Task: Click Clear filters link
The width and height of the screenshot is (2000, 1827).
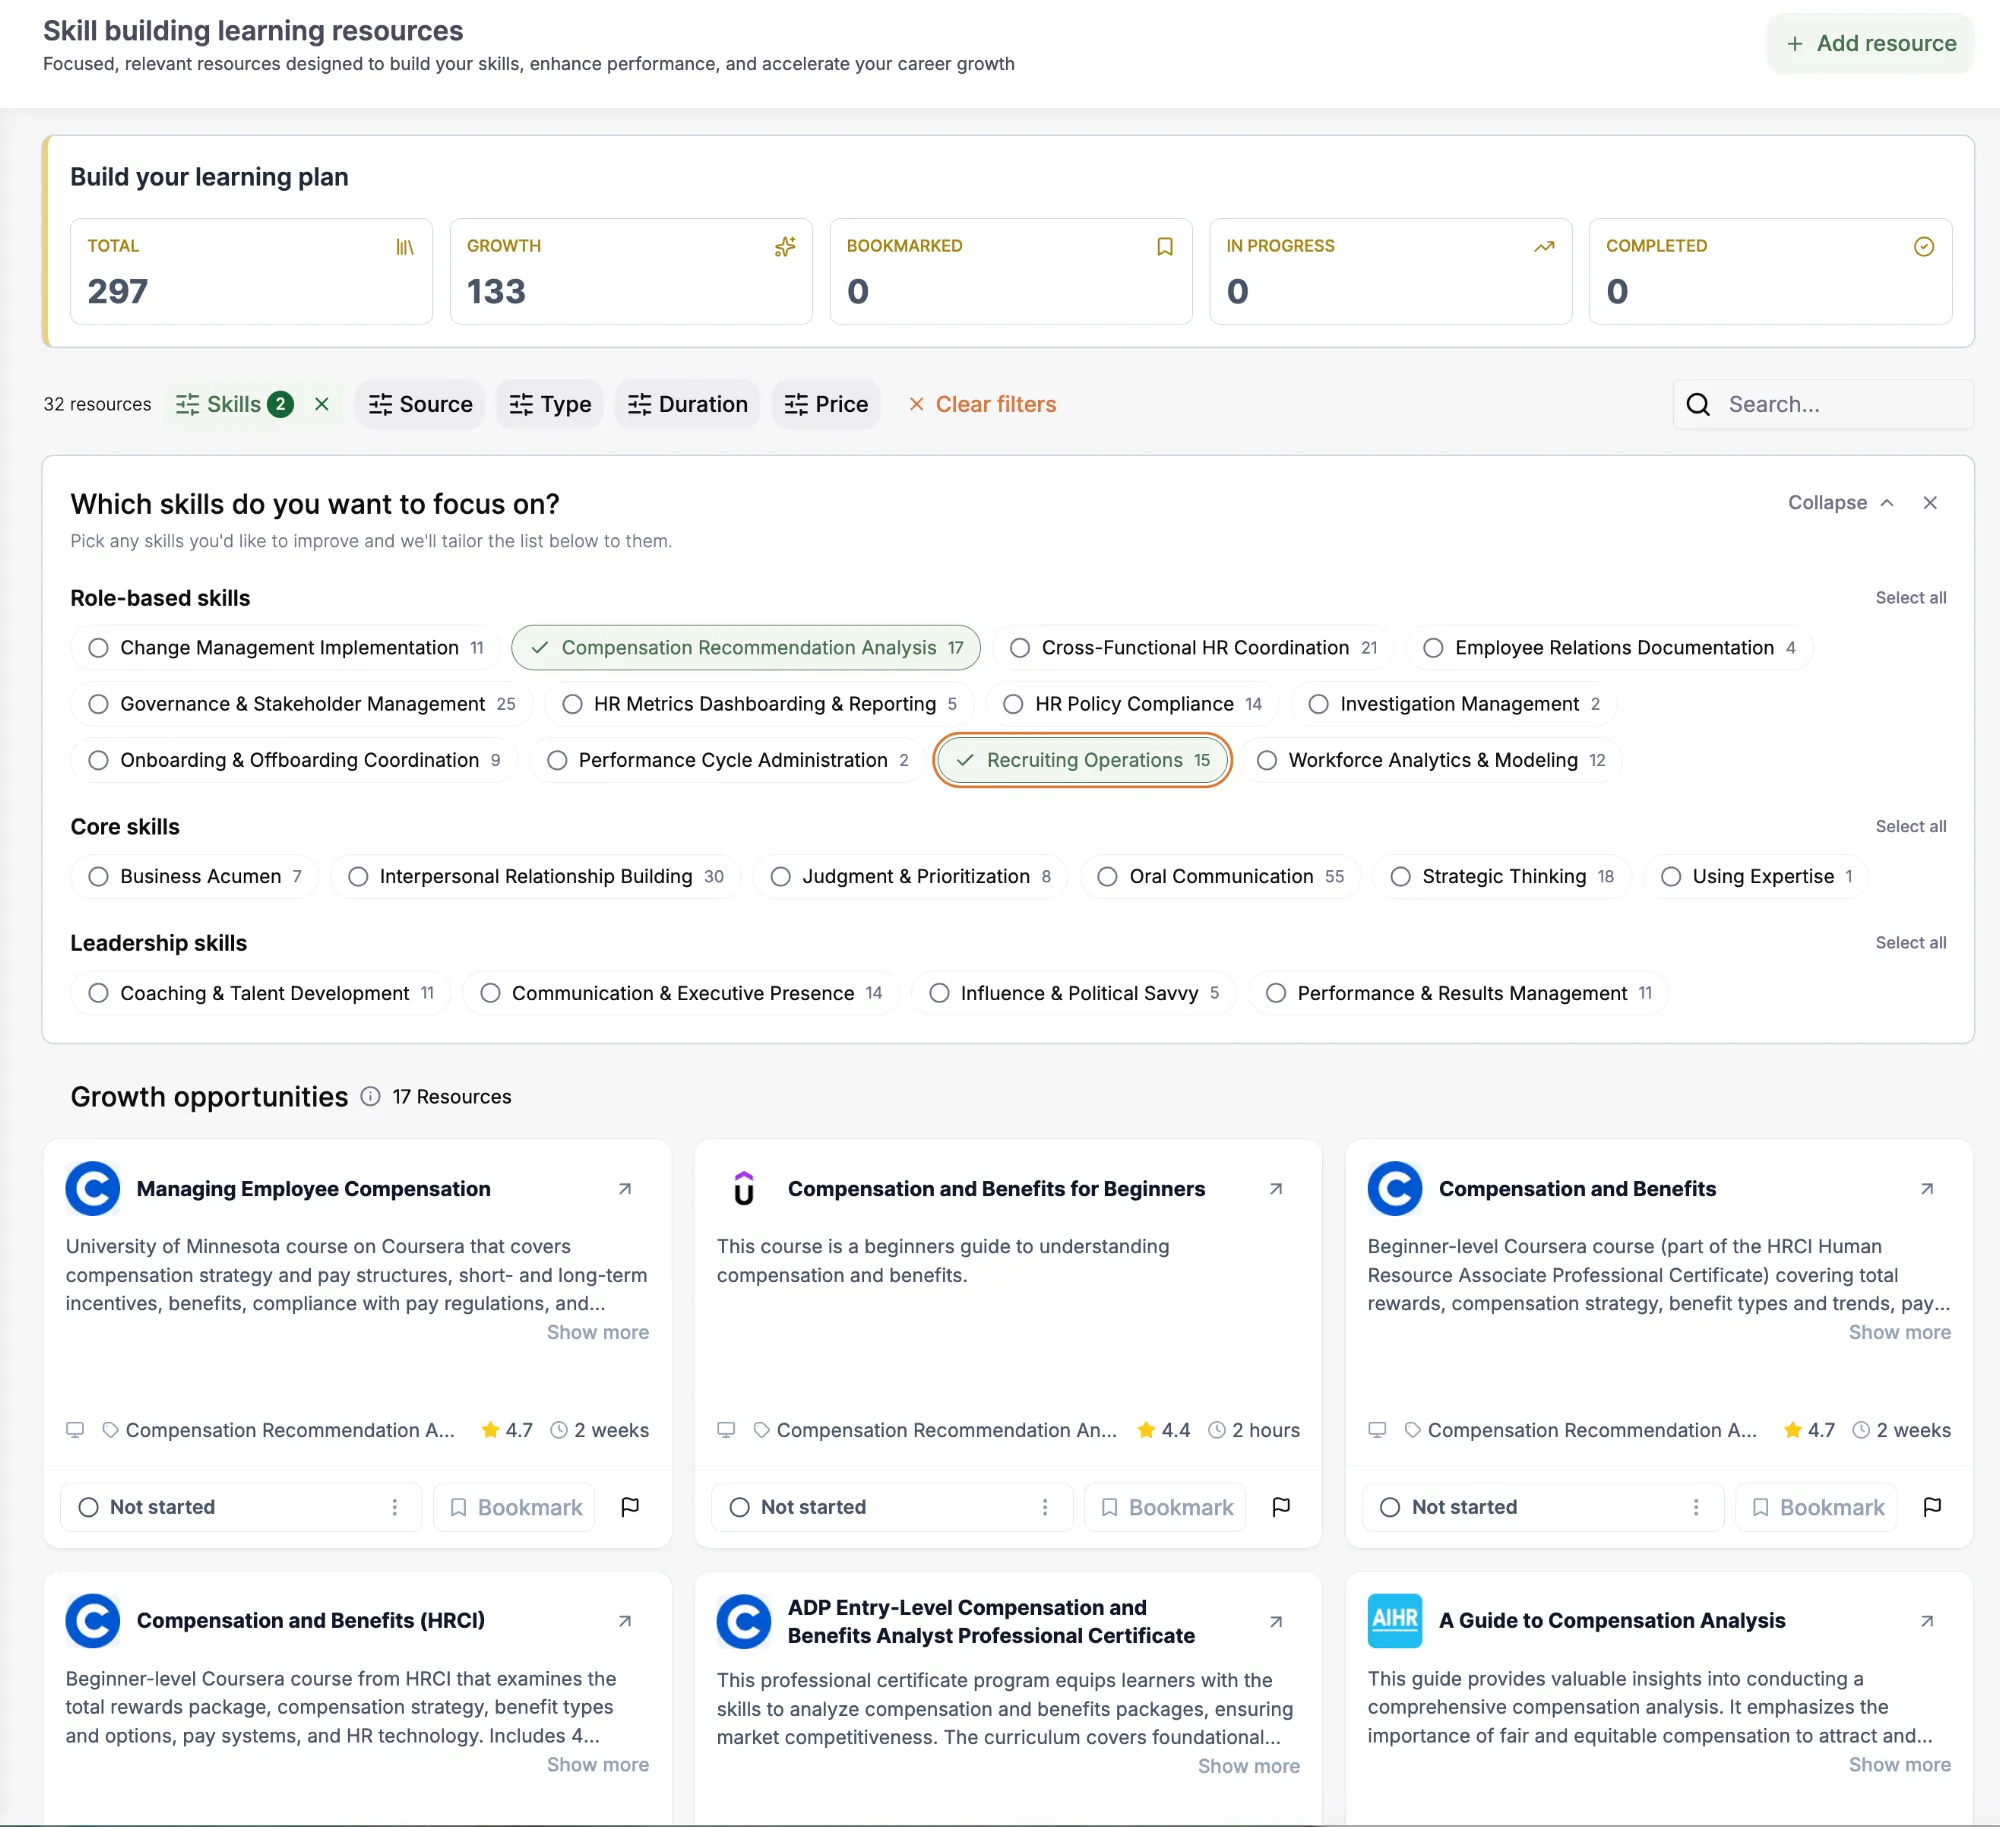Action: 982,404
